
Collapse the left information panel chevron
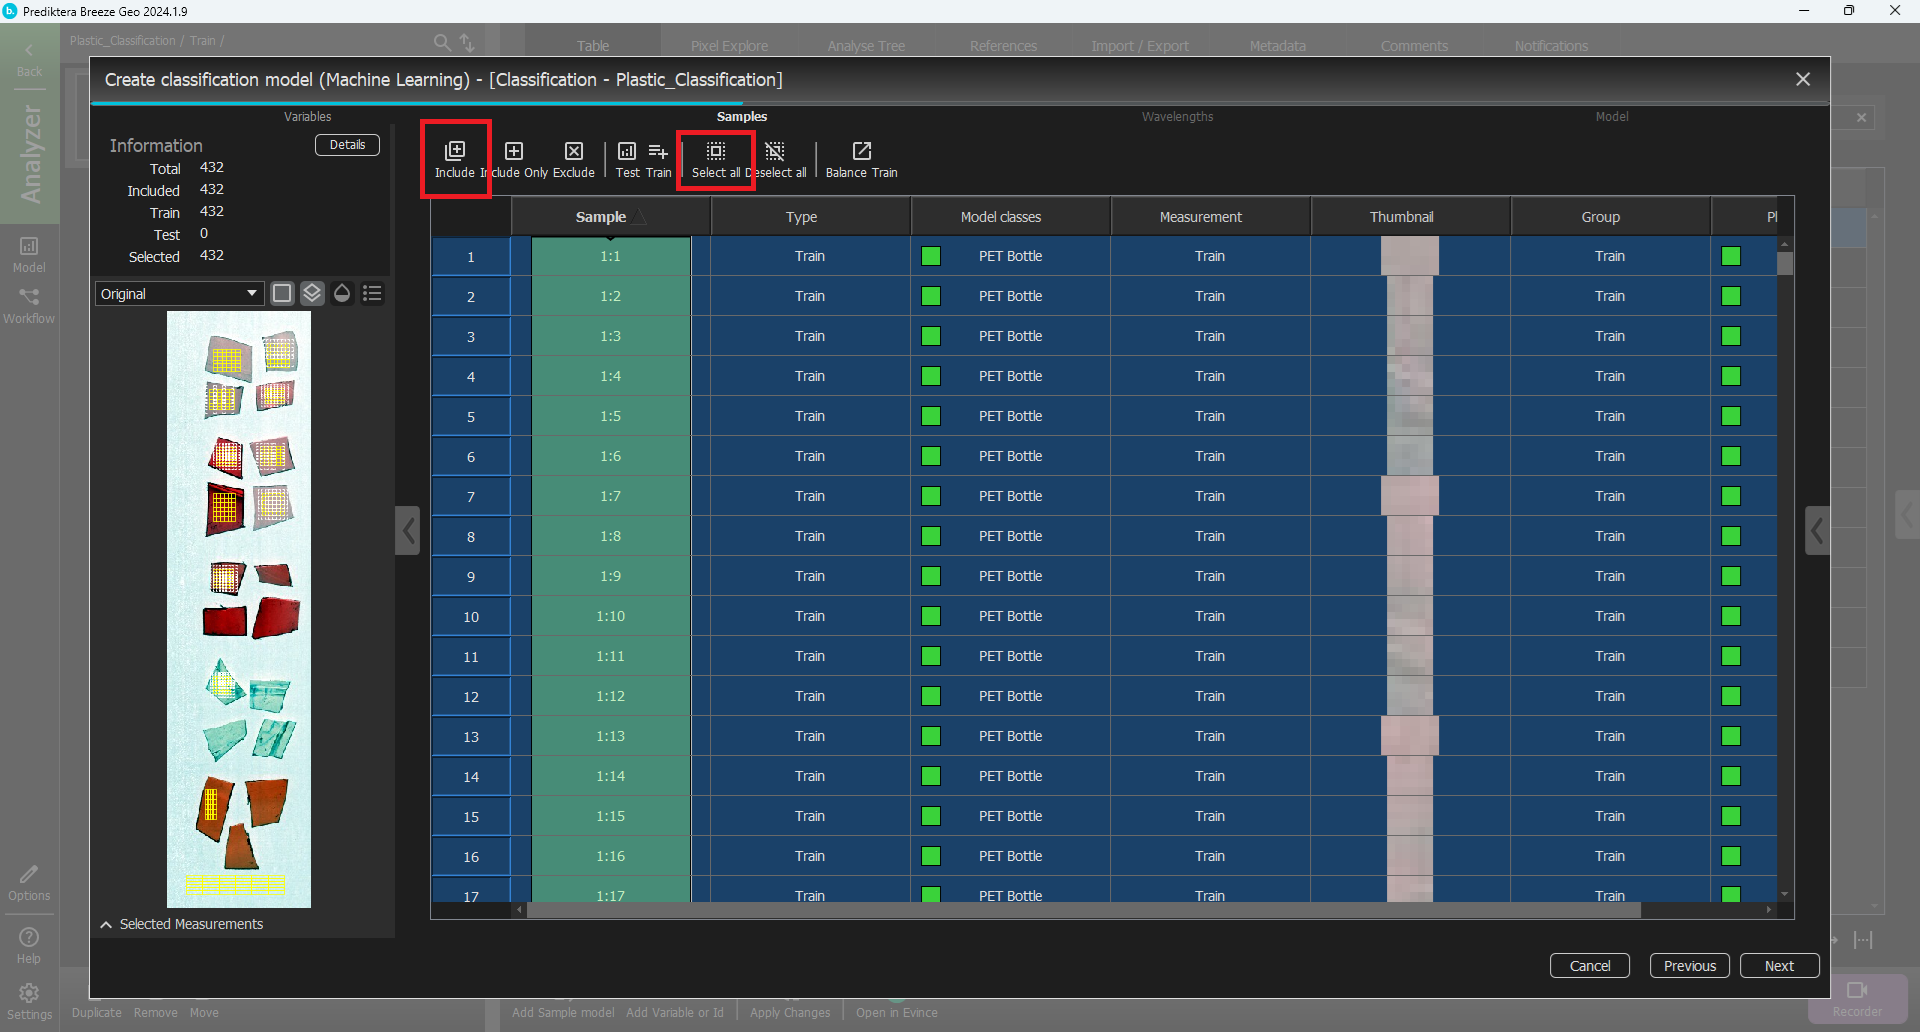408,531
